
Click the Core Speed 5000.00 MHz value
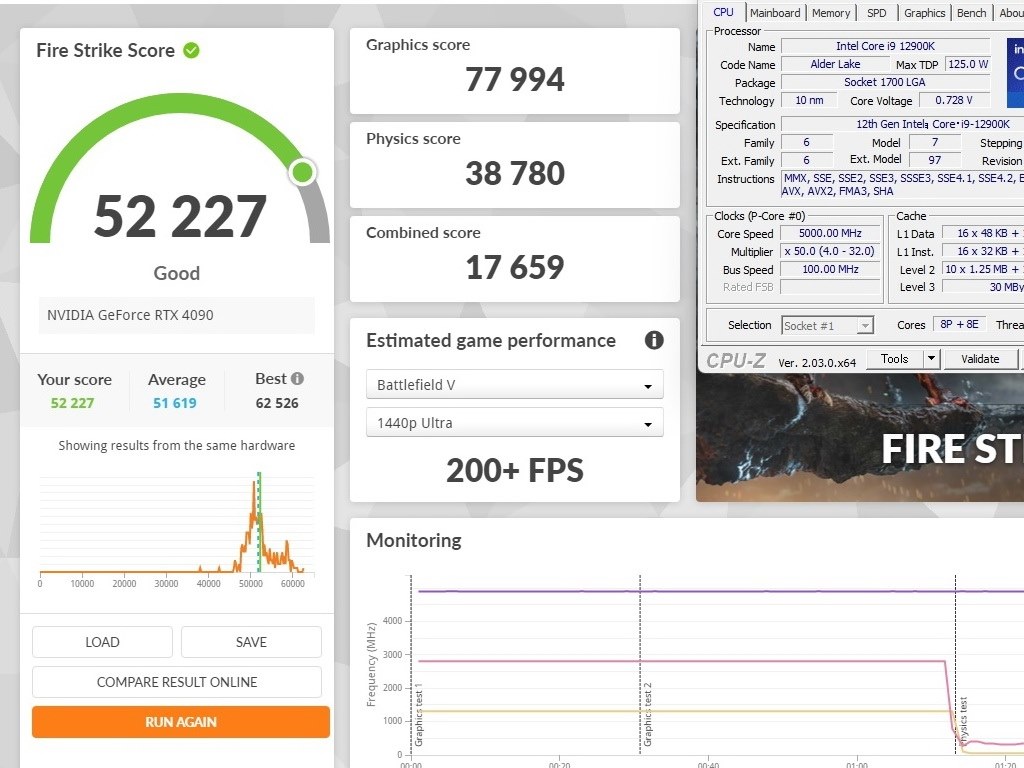click(x=830, y=233)
